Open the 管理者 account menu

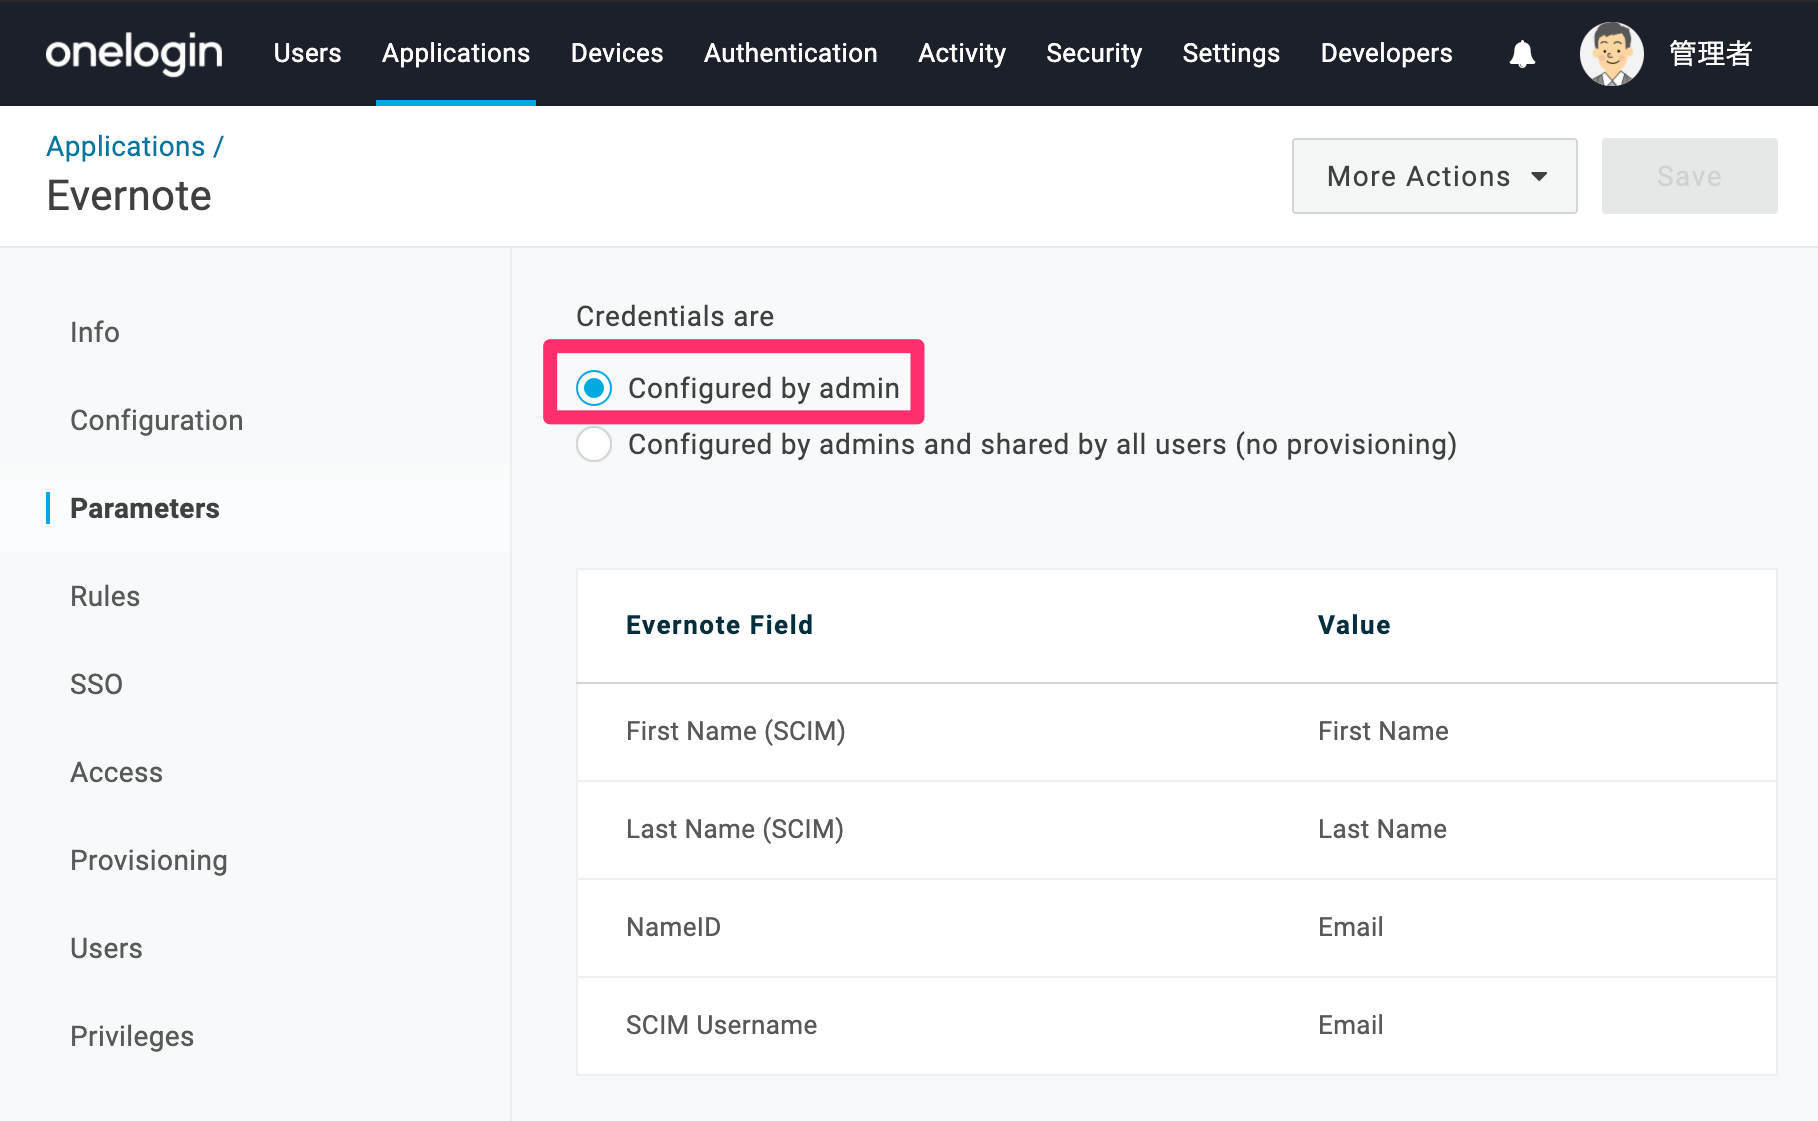[1710, 54]
